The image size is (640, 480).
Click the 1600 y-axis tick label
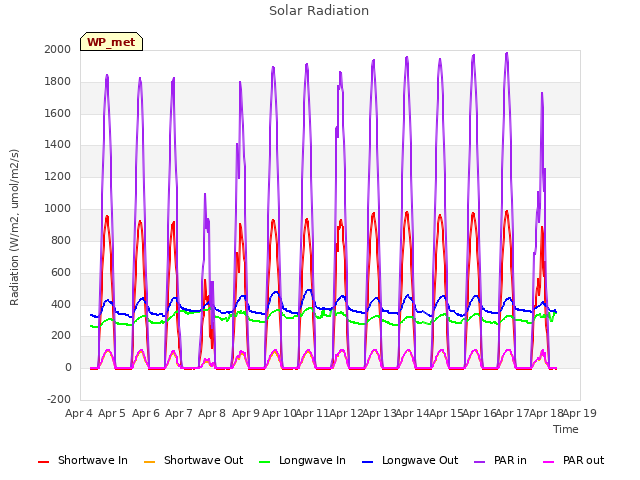click(58, 113)
